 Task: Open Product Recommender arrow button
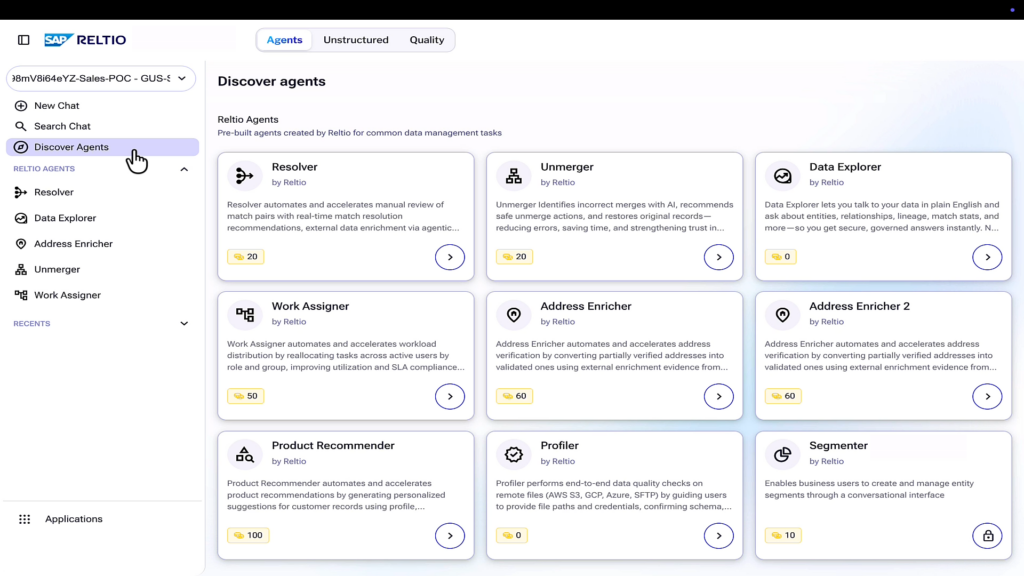(x=450, y=536)
